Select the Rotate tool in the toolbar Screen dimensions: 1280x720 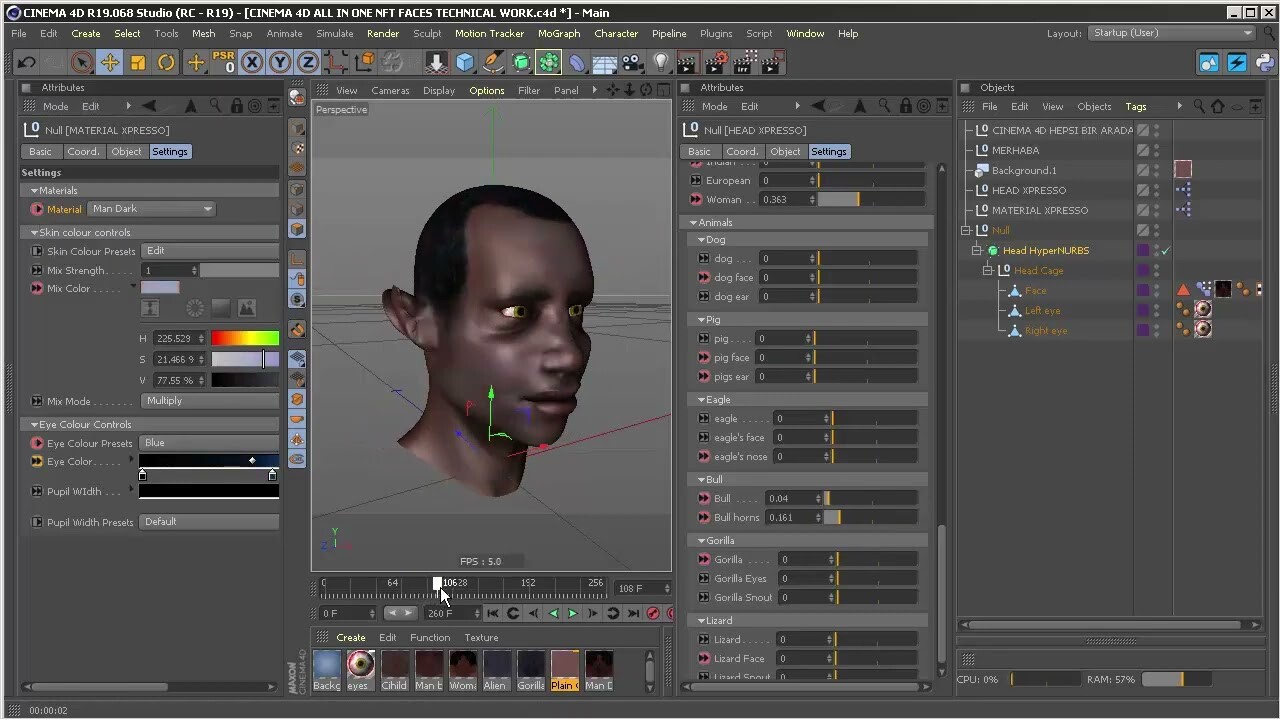click(166, 62)
